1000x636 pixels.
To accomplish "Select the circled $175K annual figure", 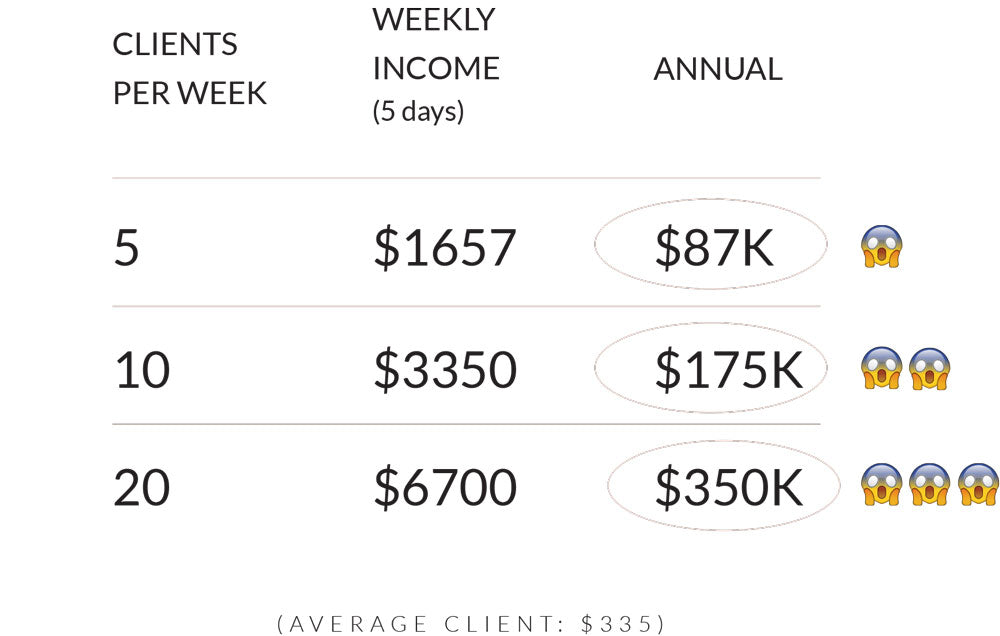I will pyautogui.click(x=710, y=367).
